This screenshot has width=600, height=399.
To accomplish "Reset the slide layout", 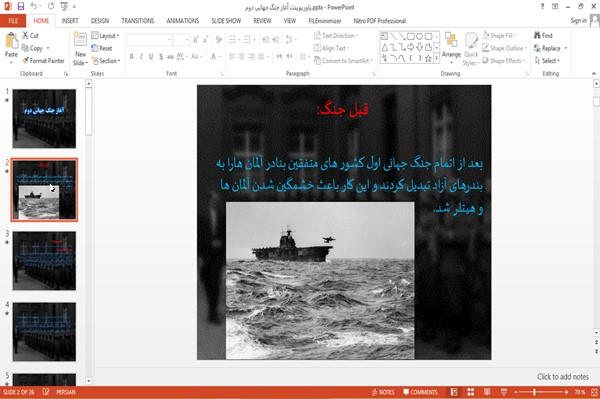I will (102, 48).
